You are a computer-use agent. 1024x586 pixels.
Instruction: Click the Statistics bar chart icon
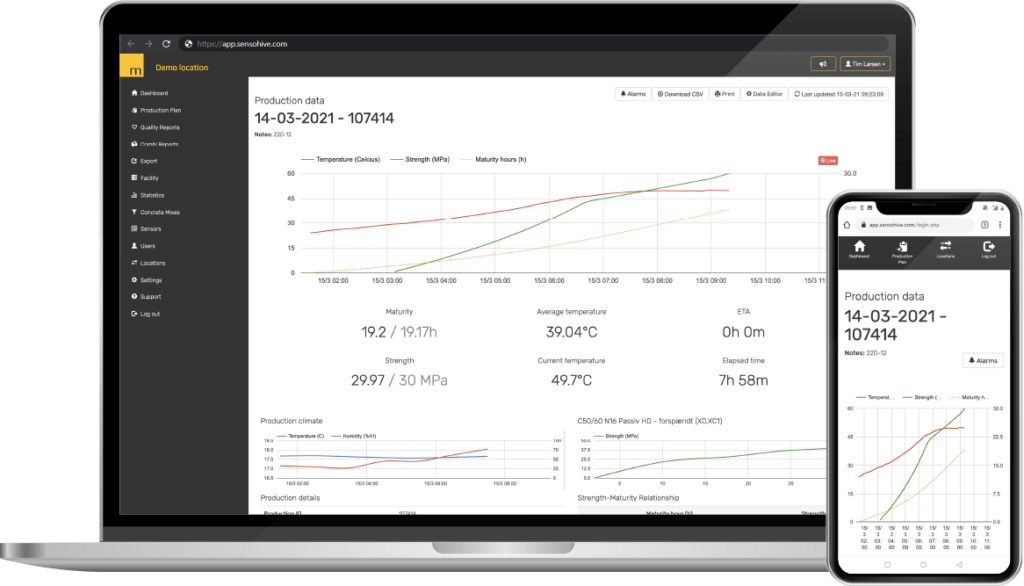coord(134,195)
